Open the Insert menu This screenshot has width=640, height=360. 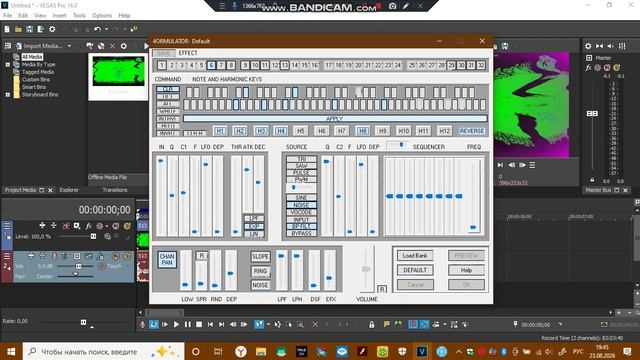[59, 16]
